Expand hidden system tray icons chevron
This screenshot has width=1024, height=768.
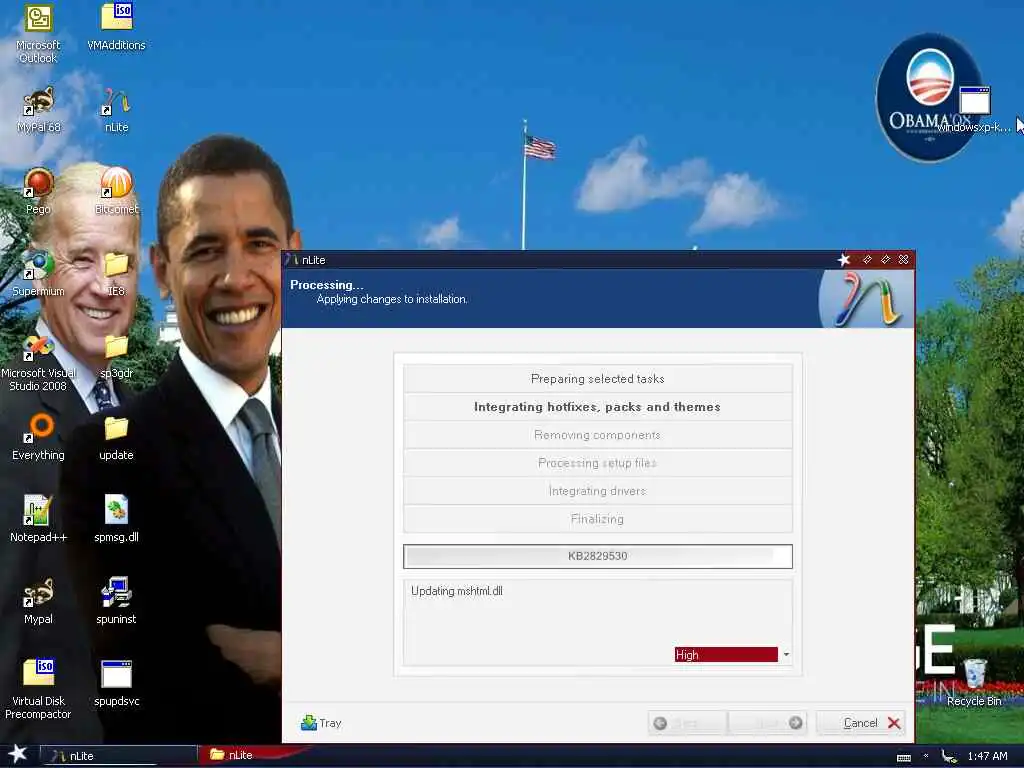(925, 756)
